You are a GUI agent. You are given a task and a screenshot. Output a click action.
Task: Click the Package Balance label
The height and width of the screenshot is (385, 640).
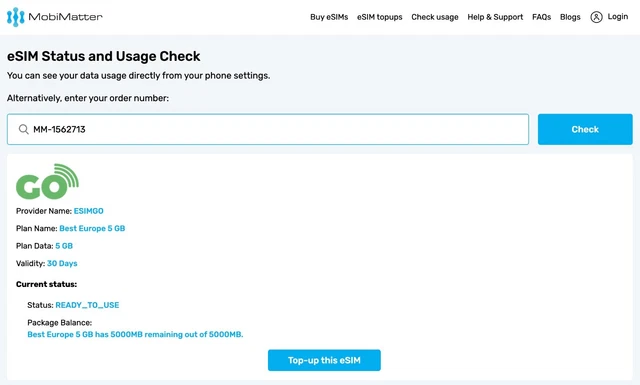coord(60,323)
